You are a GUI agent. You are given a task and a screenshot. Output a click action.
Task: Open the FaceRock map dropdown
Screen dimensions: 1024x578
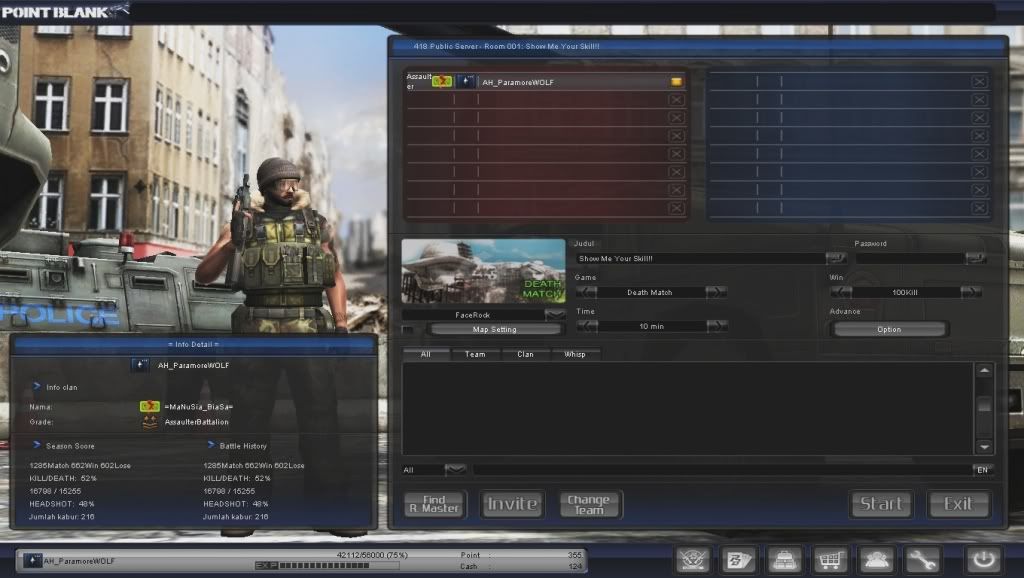point(555,315)
